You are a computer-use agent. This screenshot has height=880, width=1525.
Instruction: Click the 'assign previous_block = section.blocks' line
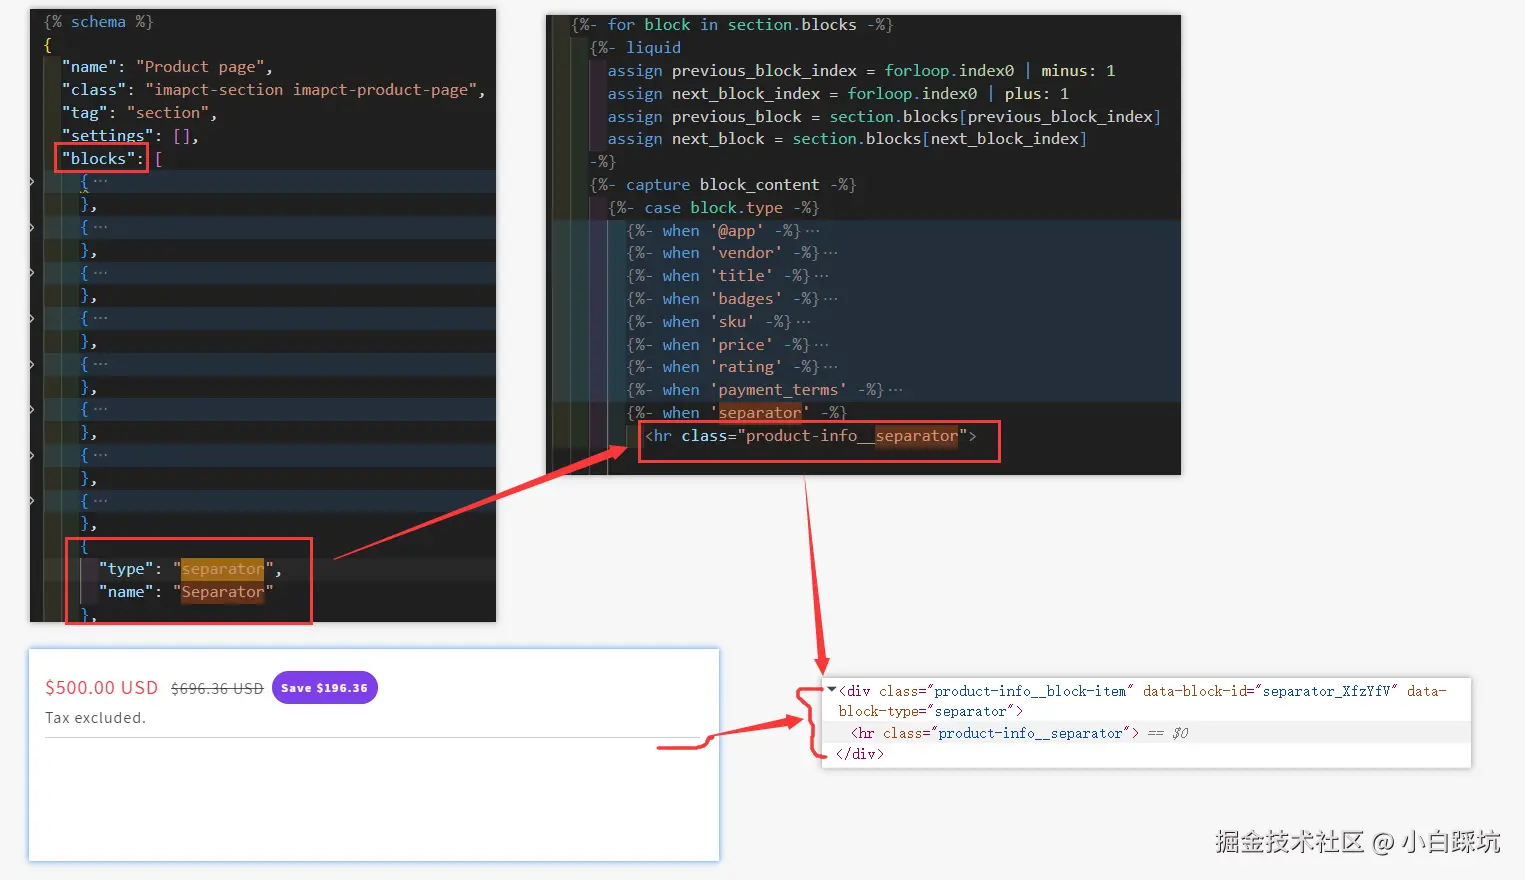(884, 117)
